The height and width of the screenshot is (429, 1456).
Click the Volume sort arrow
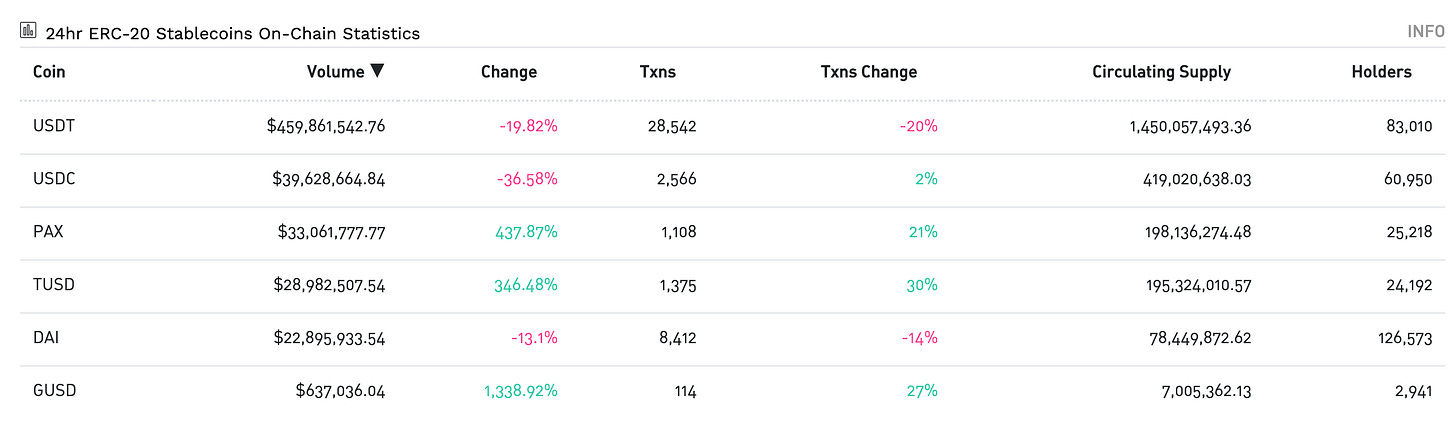click(377, 71)
